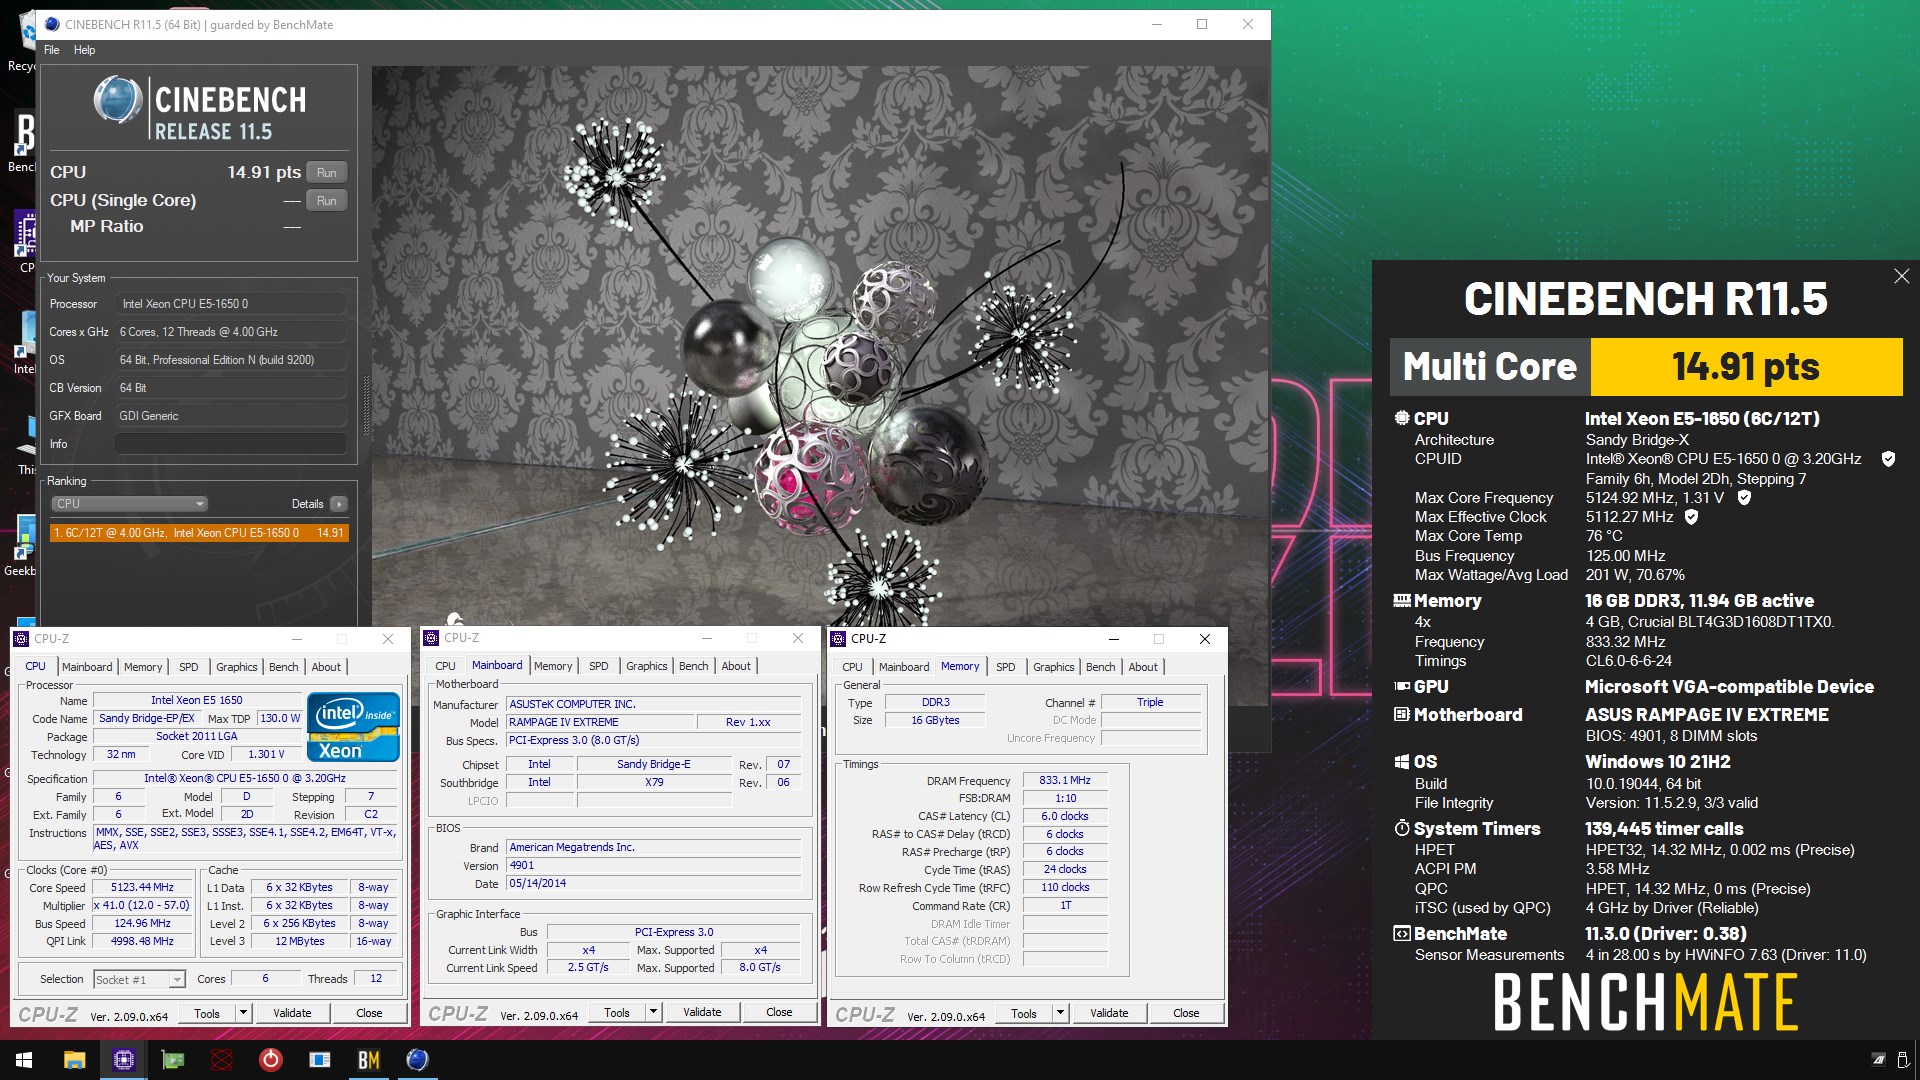Click the Cinebench sphere logo
The width and height of the screenshot is (1920, 1080).
click(x=118, y=100)
